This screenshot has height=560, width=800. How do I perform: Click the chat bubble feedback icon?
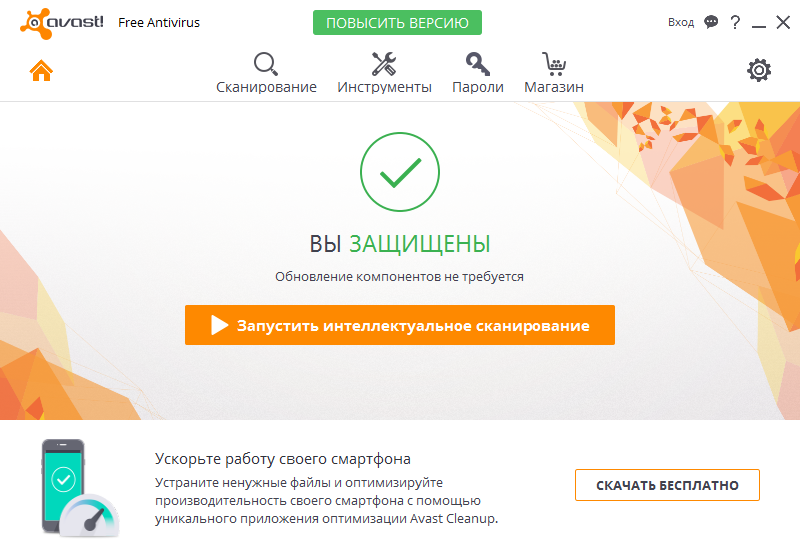coord(711,21)
